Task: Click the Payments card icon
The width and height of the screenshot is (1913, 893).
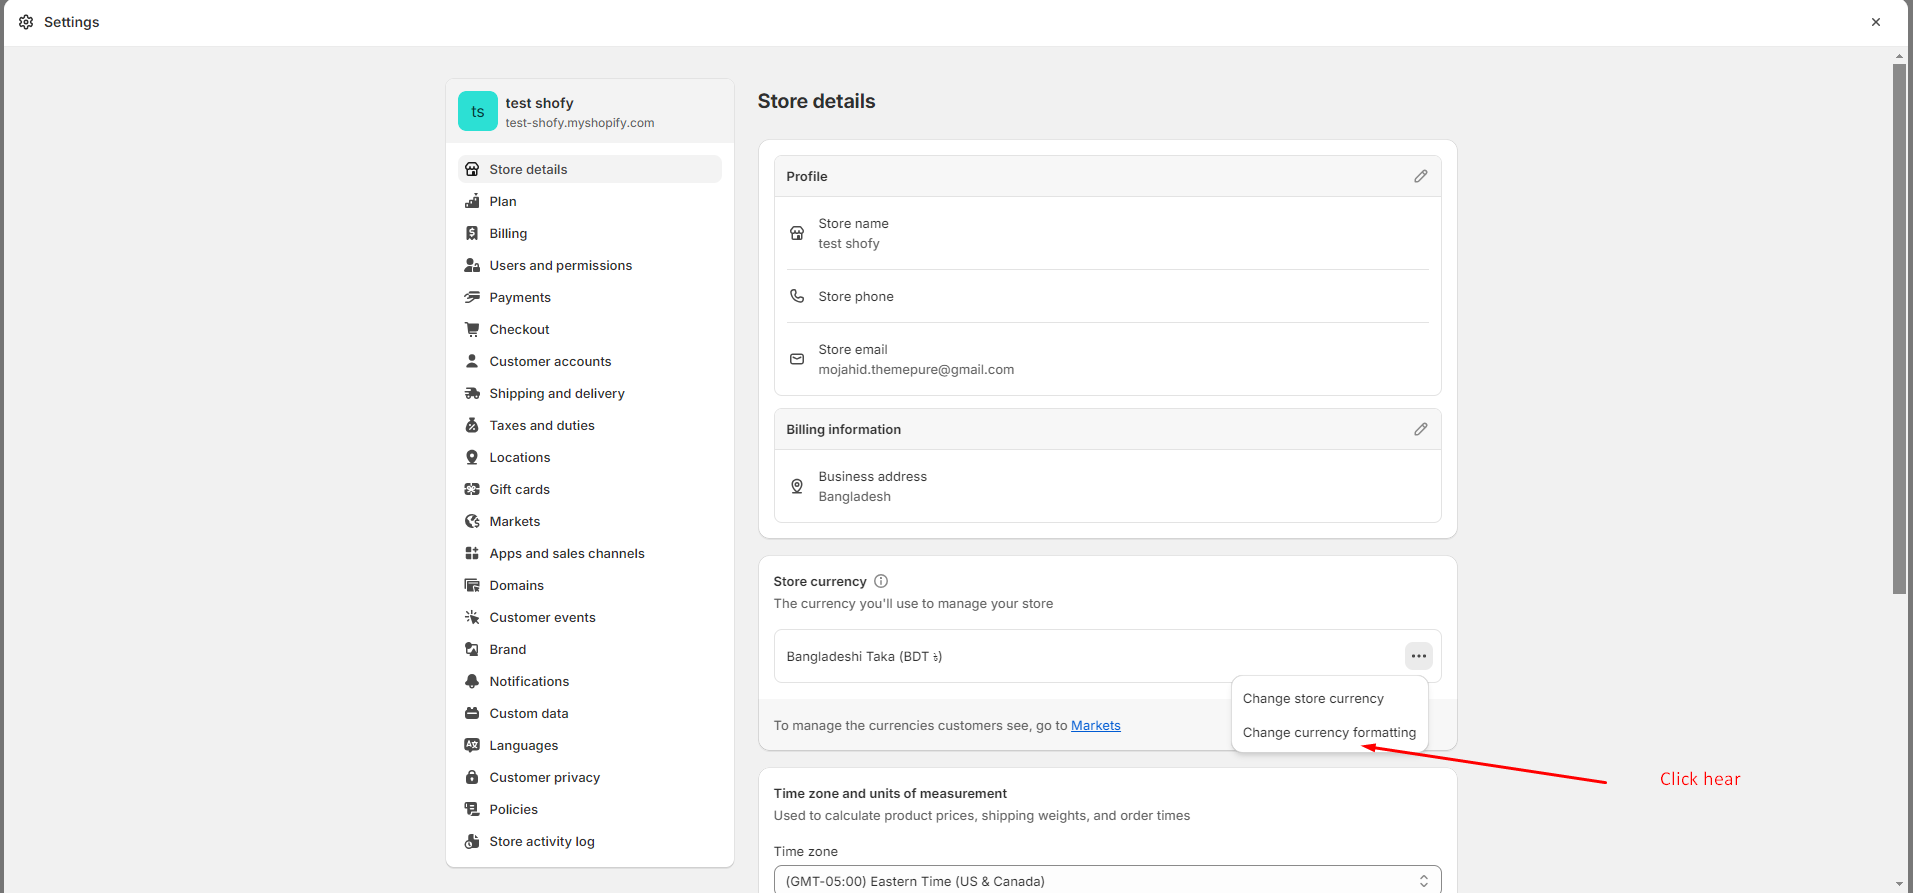Action: [x=472, y=297]
